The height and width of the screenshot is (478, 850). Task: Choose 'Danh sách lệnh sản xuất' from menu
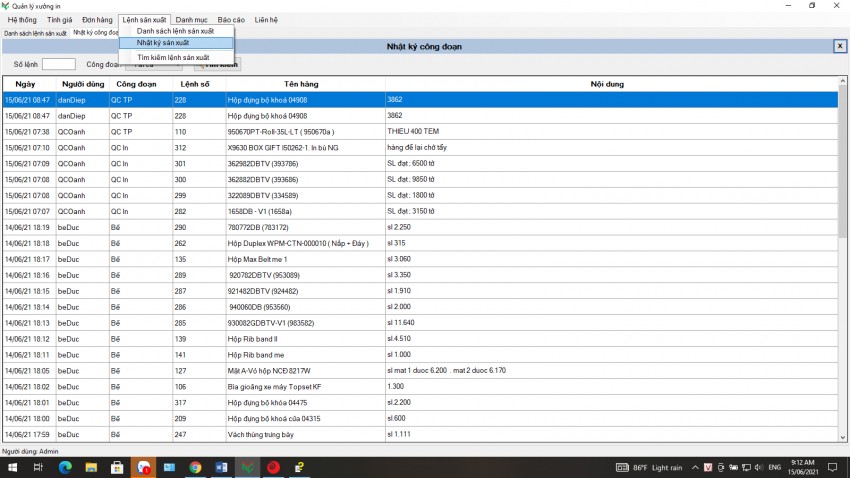[175, 31]
